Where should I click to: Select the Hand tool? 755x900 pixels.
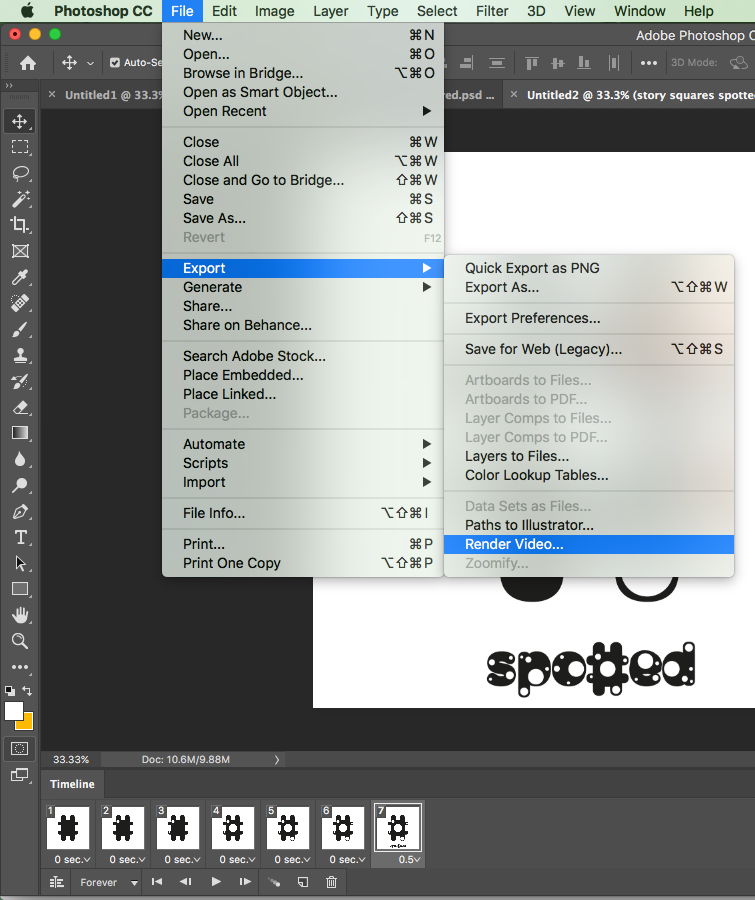point(20,615)
